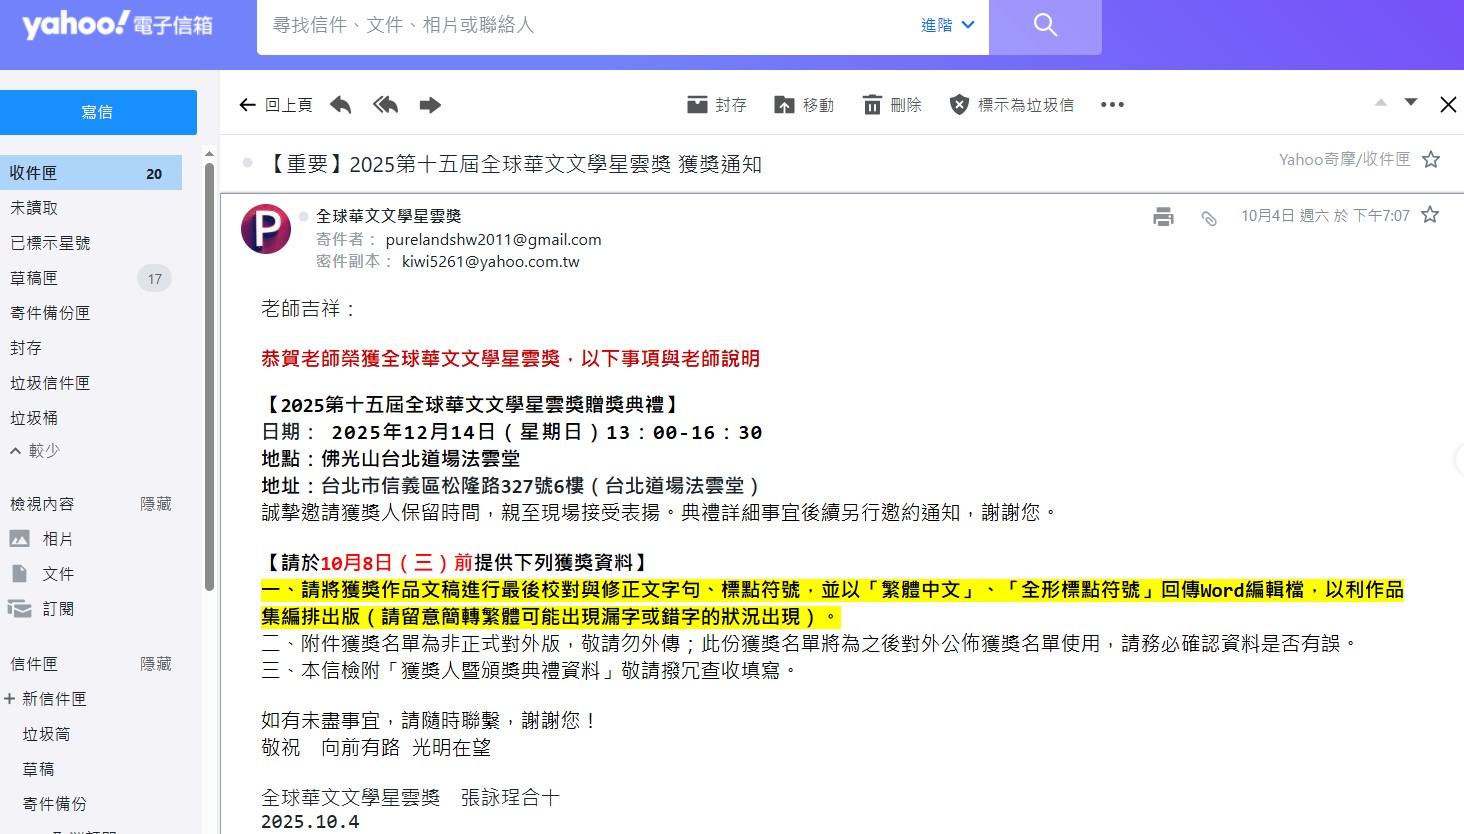Click the 寫信 compose button
Viewport: 1464px width, 834px height.
98,112
